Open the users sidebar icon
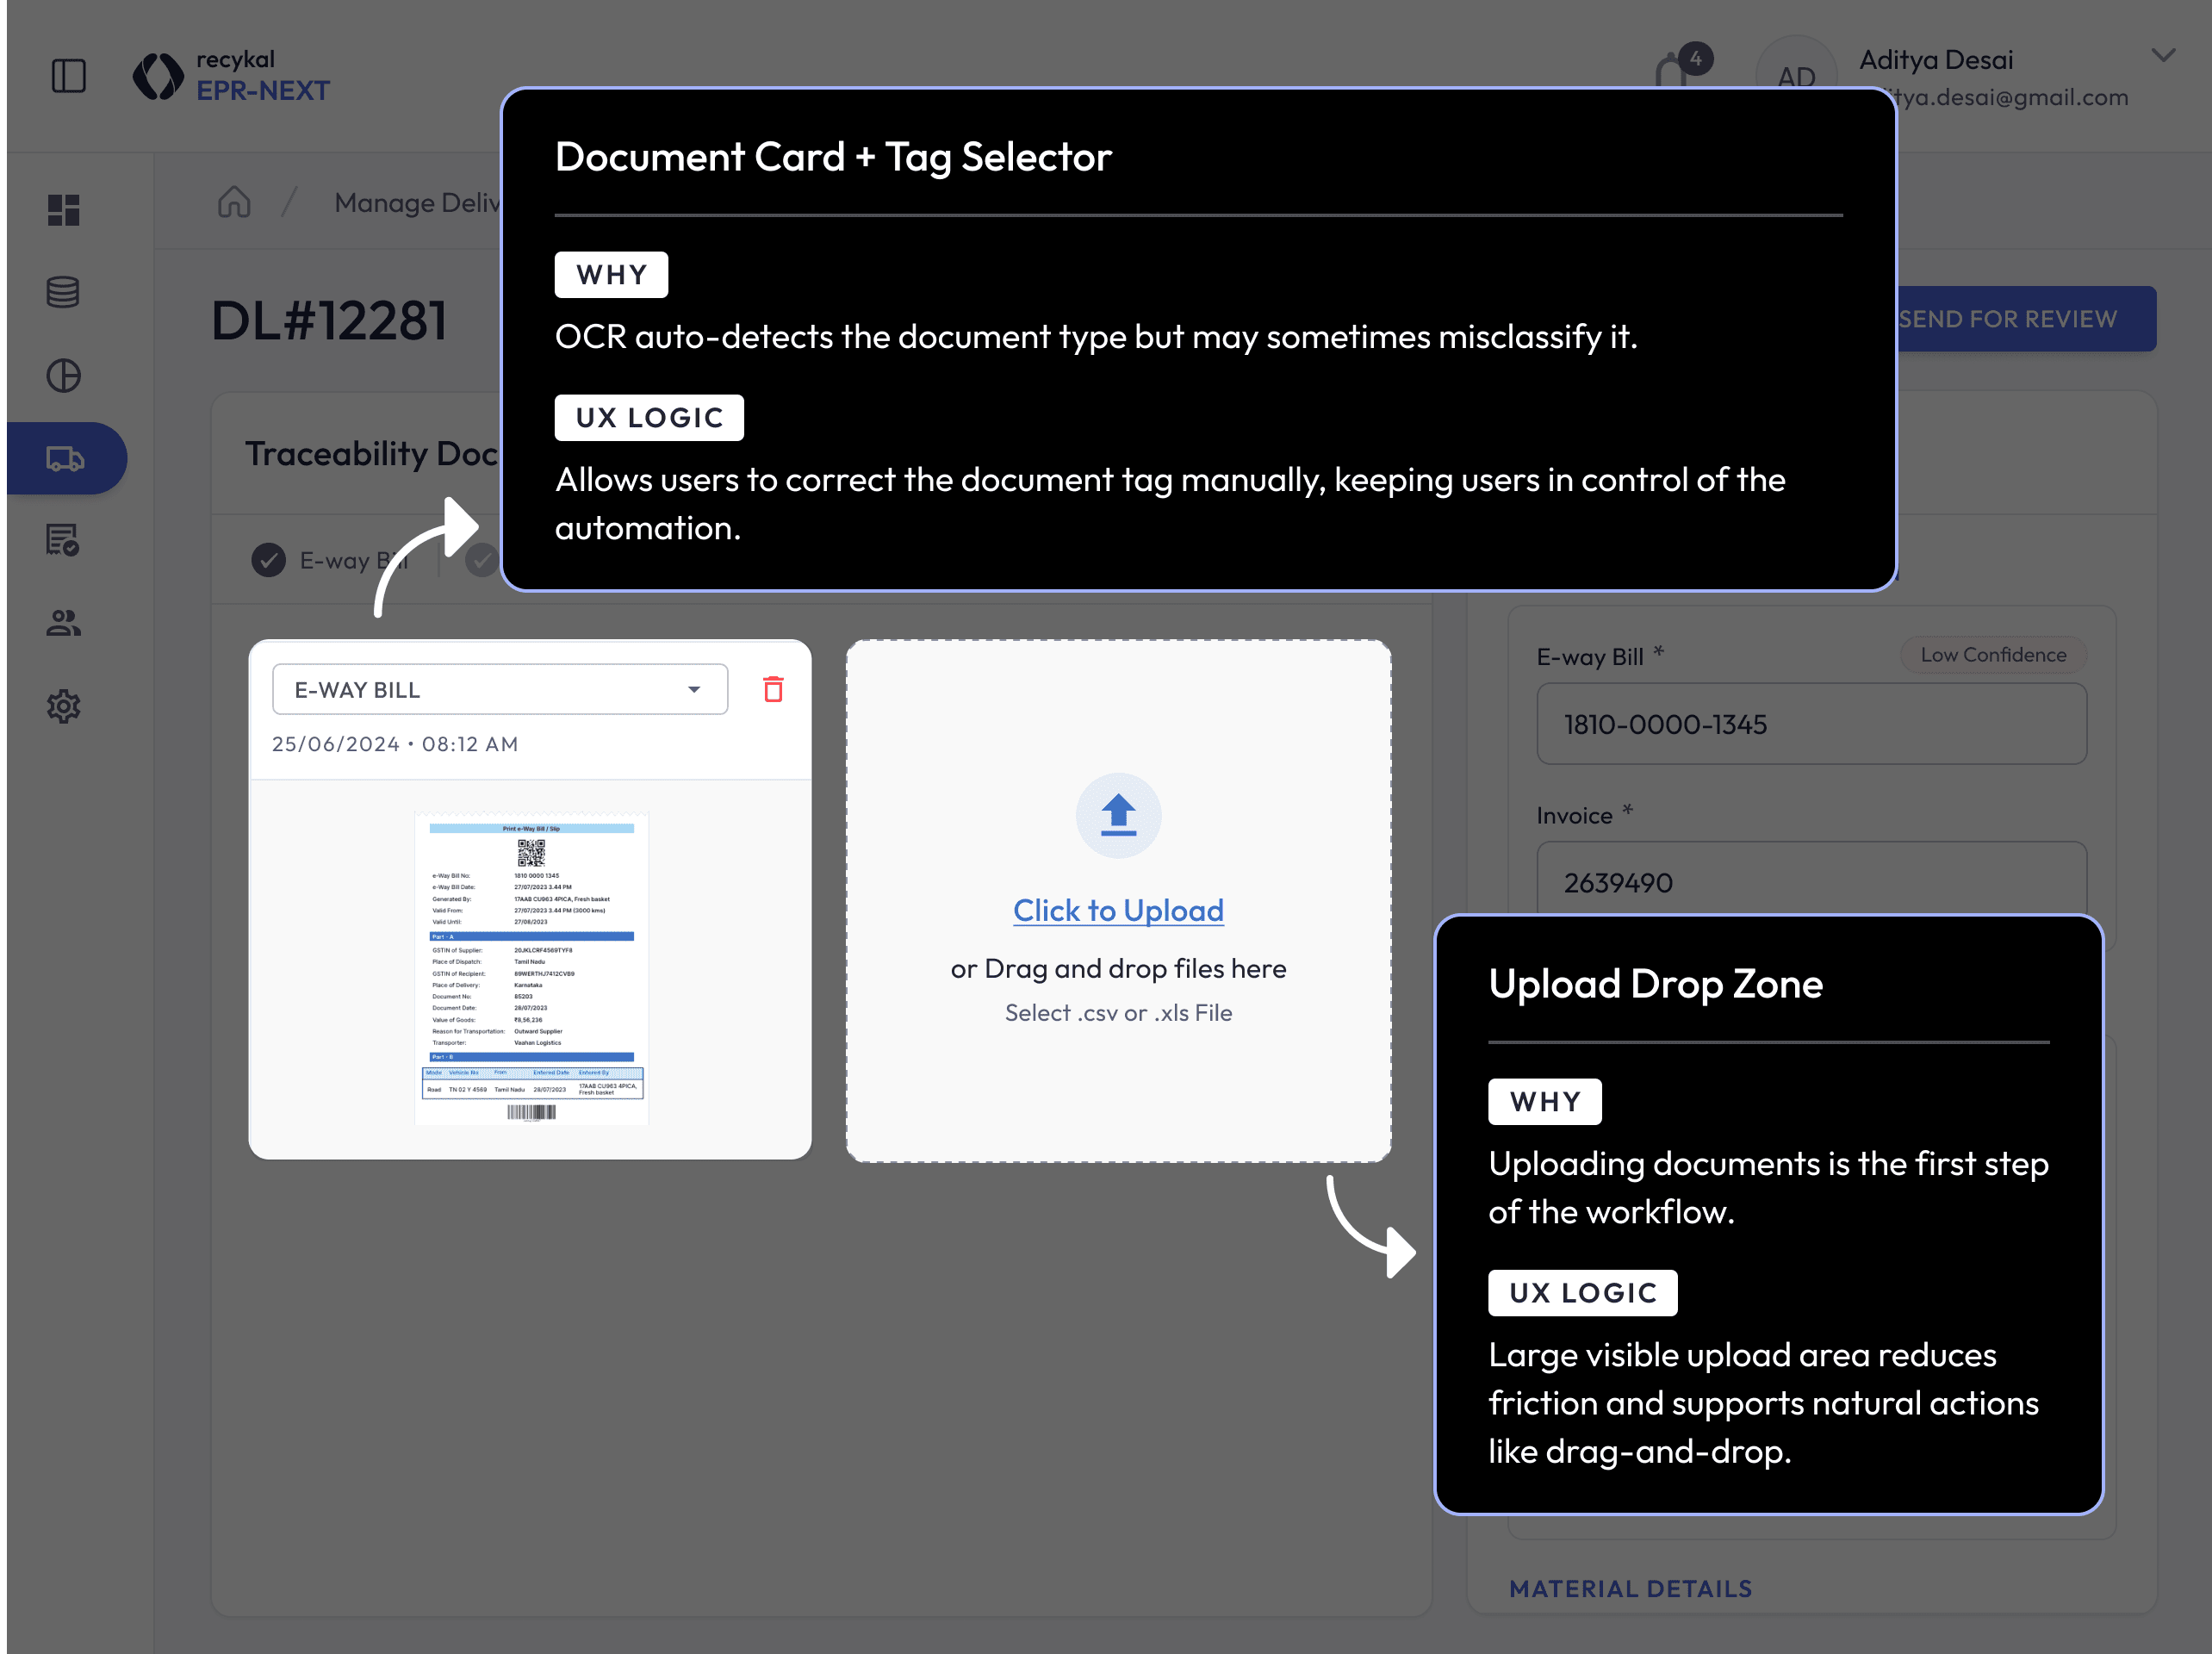 pos(63,624)
